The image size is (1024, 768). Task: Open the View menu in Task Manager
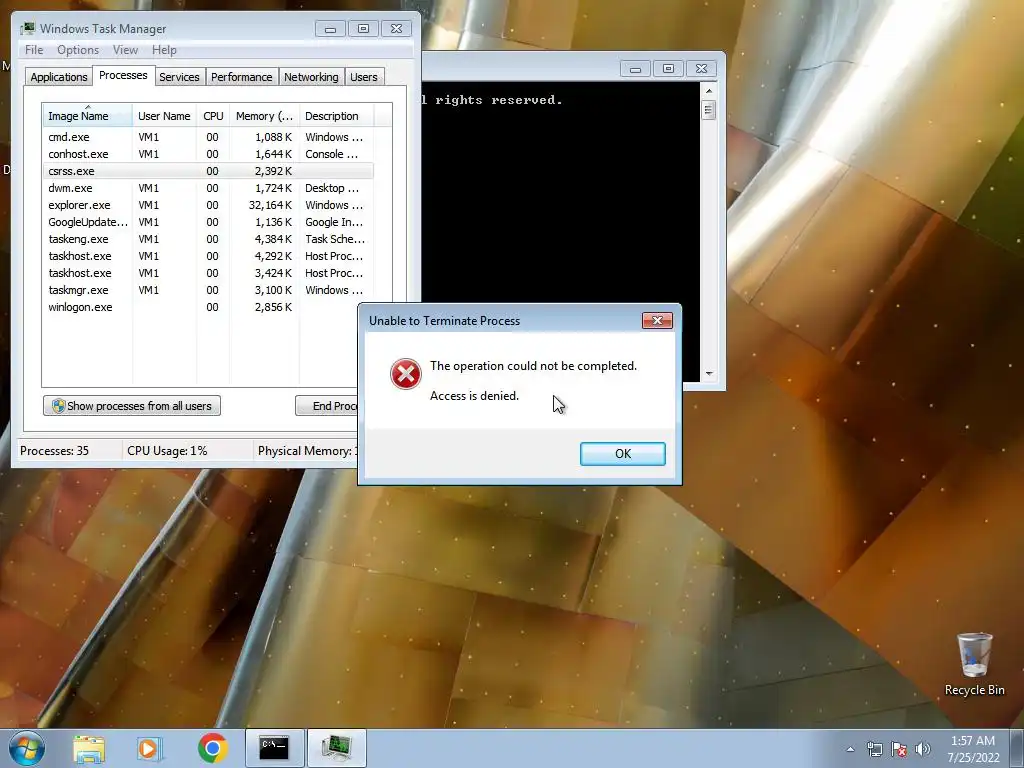(x=125, y=50)
